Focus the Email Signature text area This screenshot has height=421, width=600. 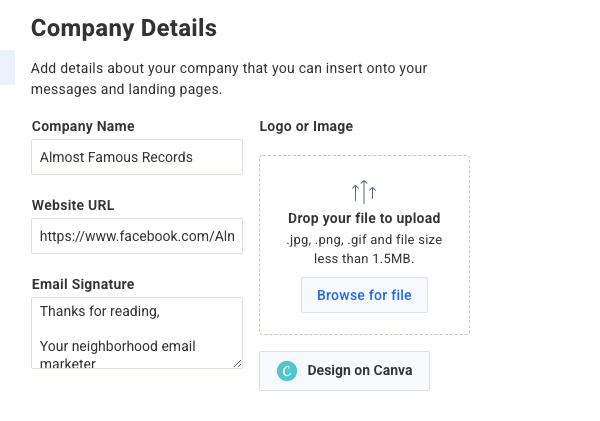(x=137, y=333)
